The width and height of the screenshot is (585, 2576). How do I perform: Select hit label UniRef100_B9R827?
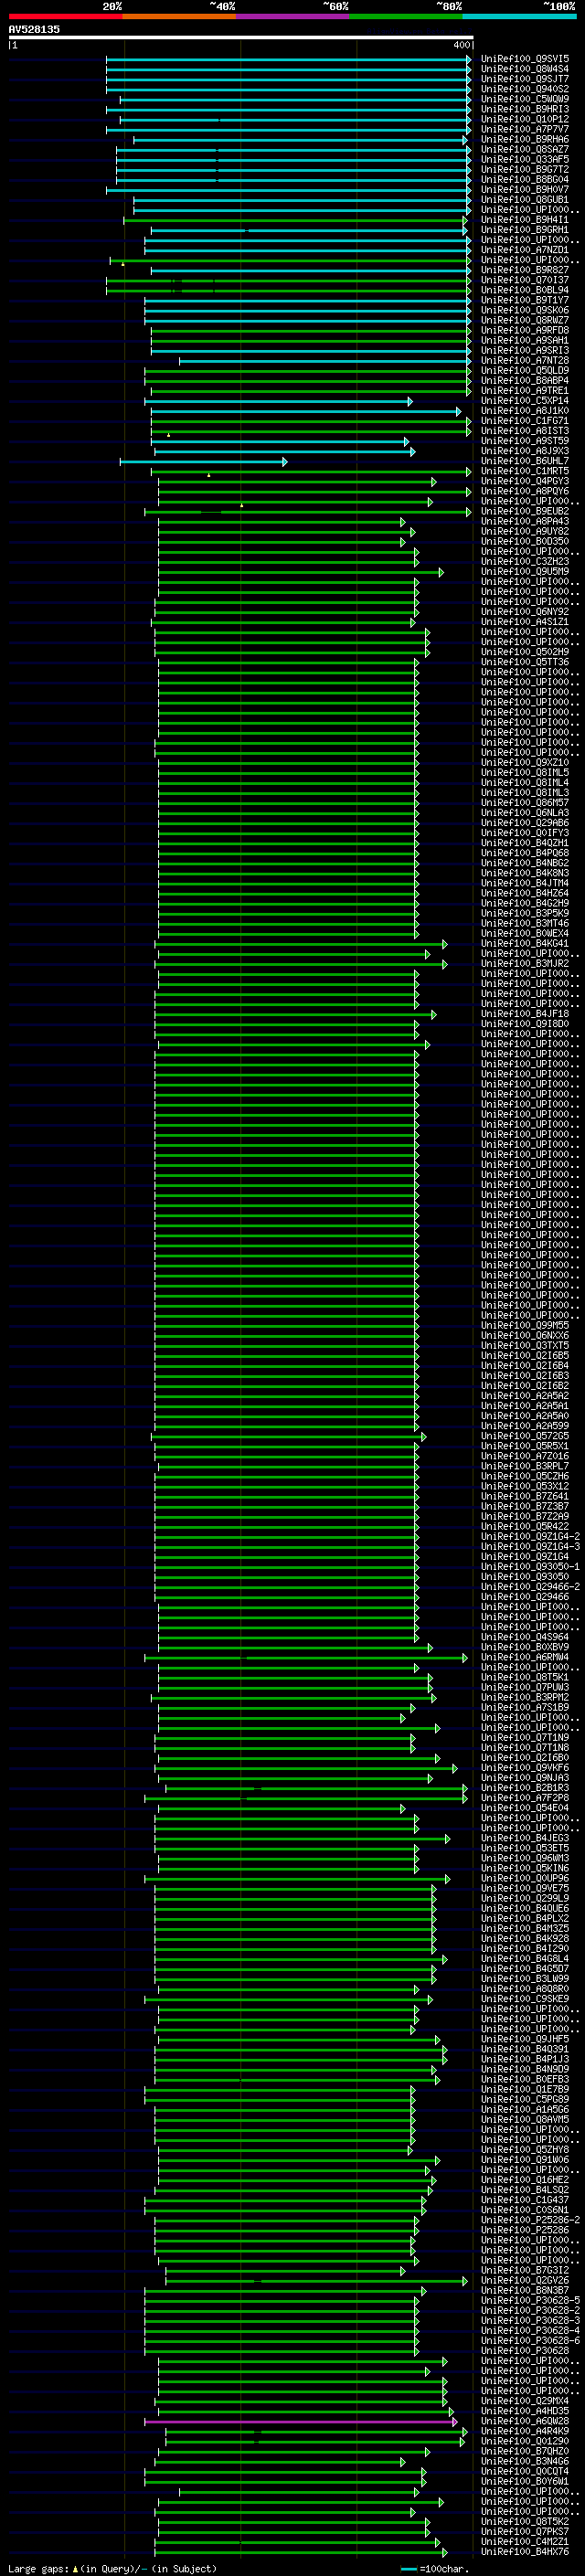point(525,270)
